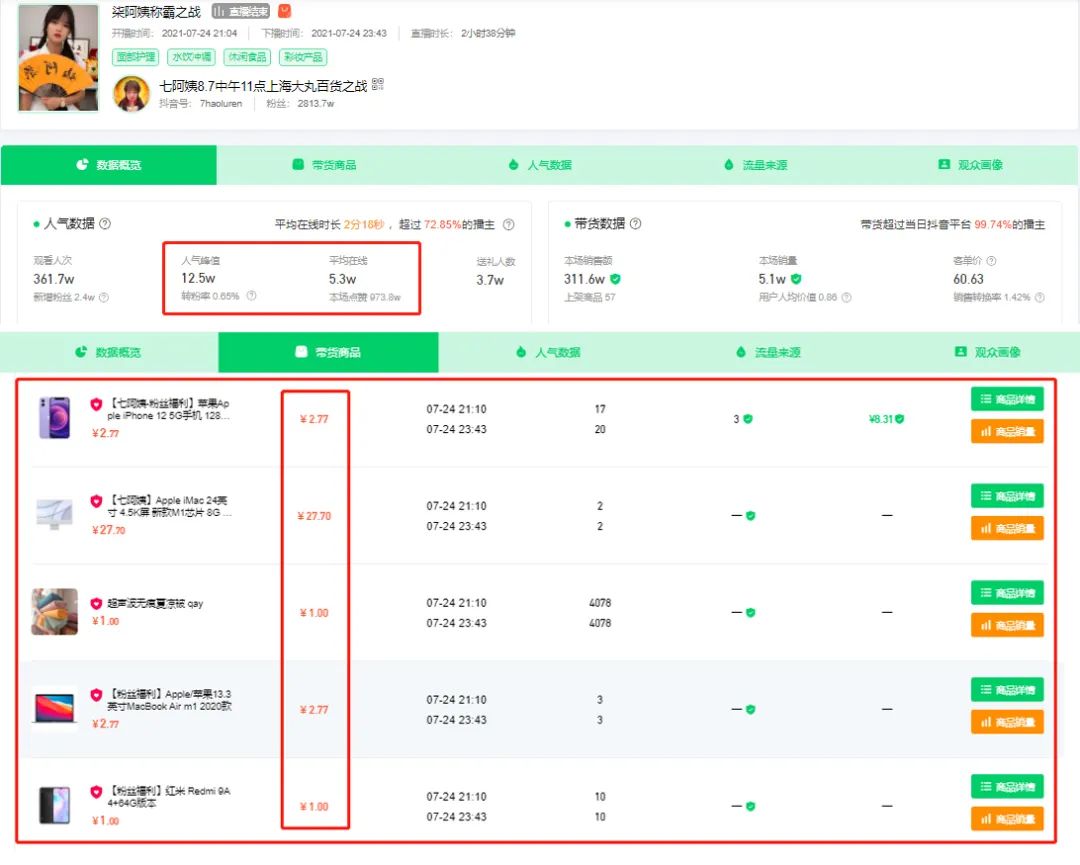Select active 带货商品 tab above product list
1080x865 pixels.
click(329, 353)
